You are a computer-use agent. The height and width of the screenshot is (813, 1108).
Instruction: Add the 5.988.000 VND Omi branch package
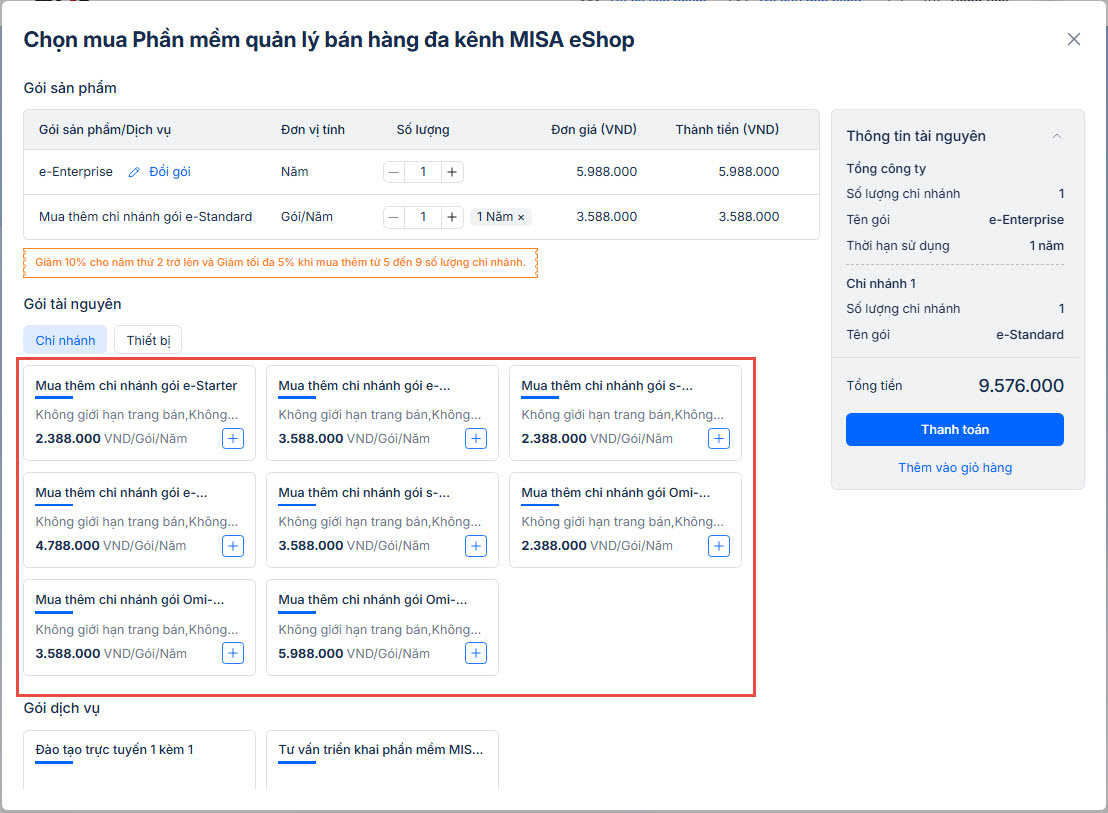[x=476, y=653]
